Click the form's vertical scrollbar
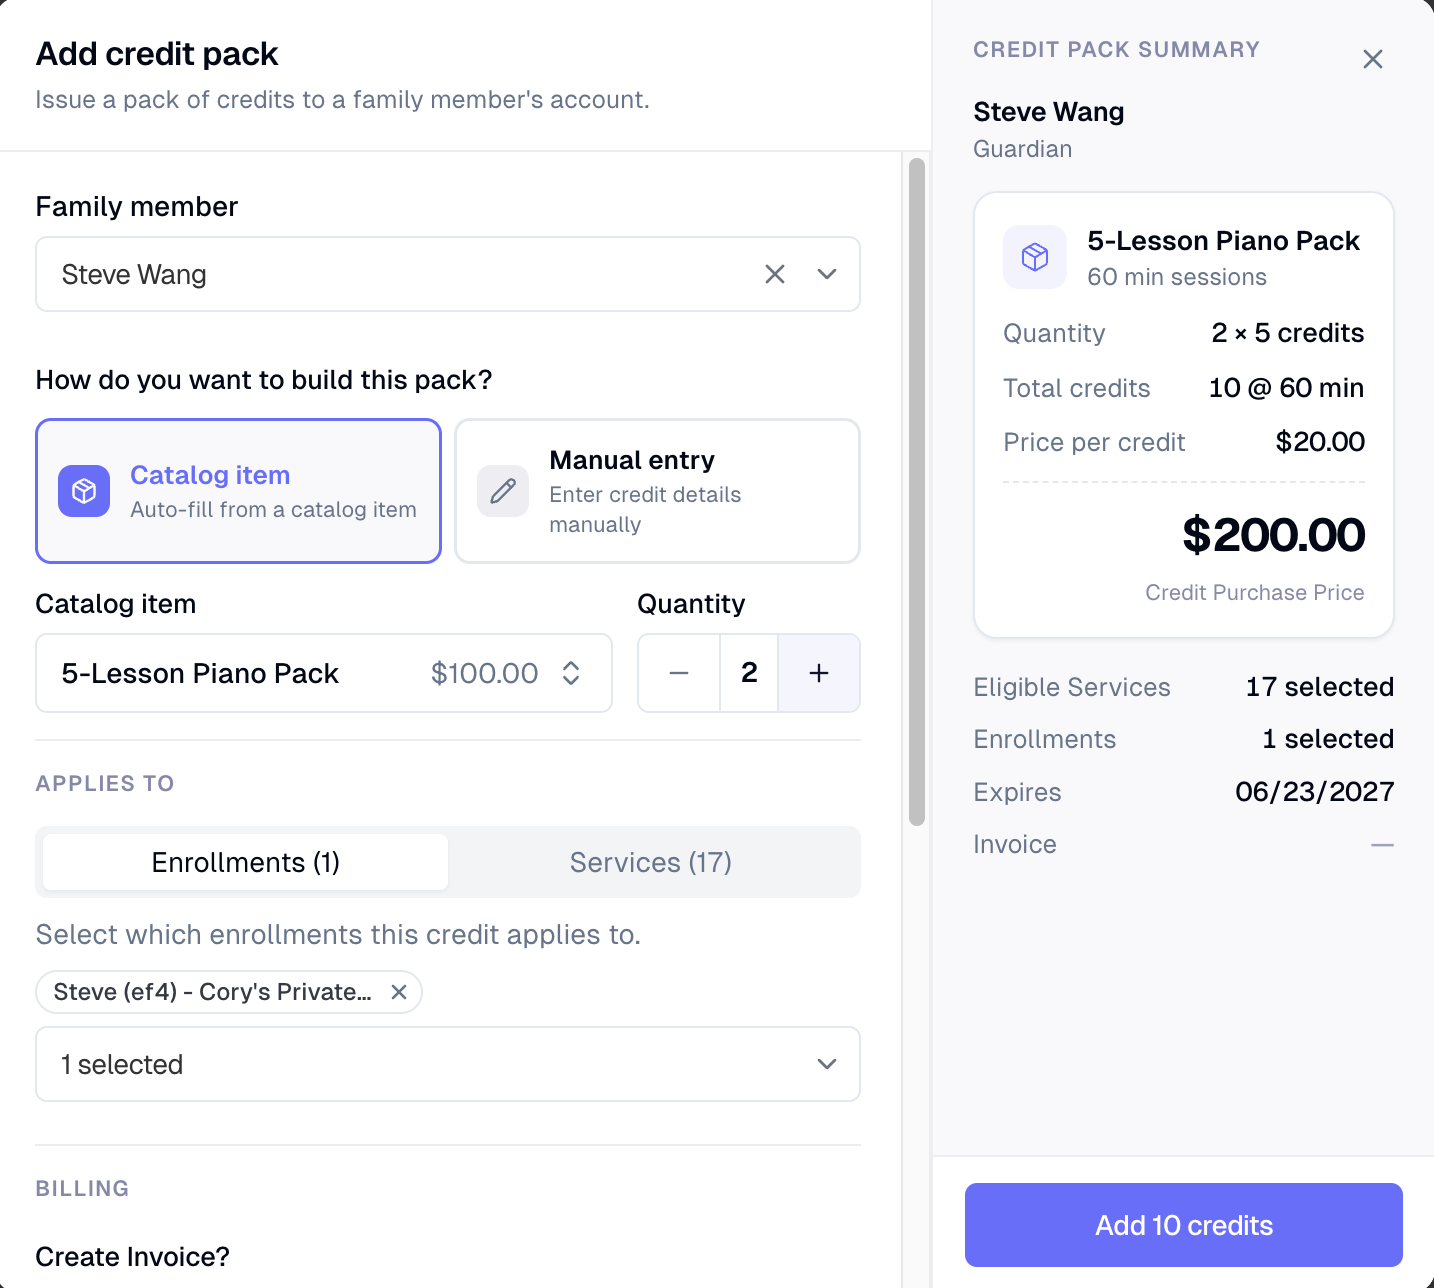The image size is (1434, 1288). pos(917,491)
